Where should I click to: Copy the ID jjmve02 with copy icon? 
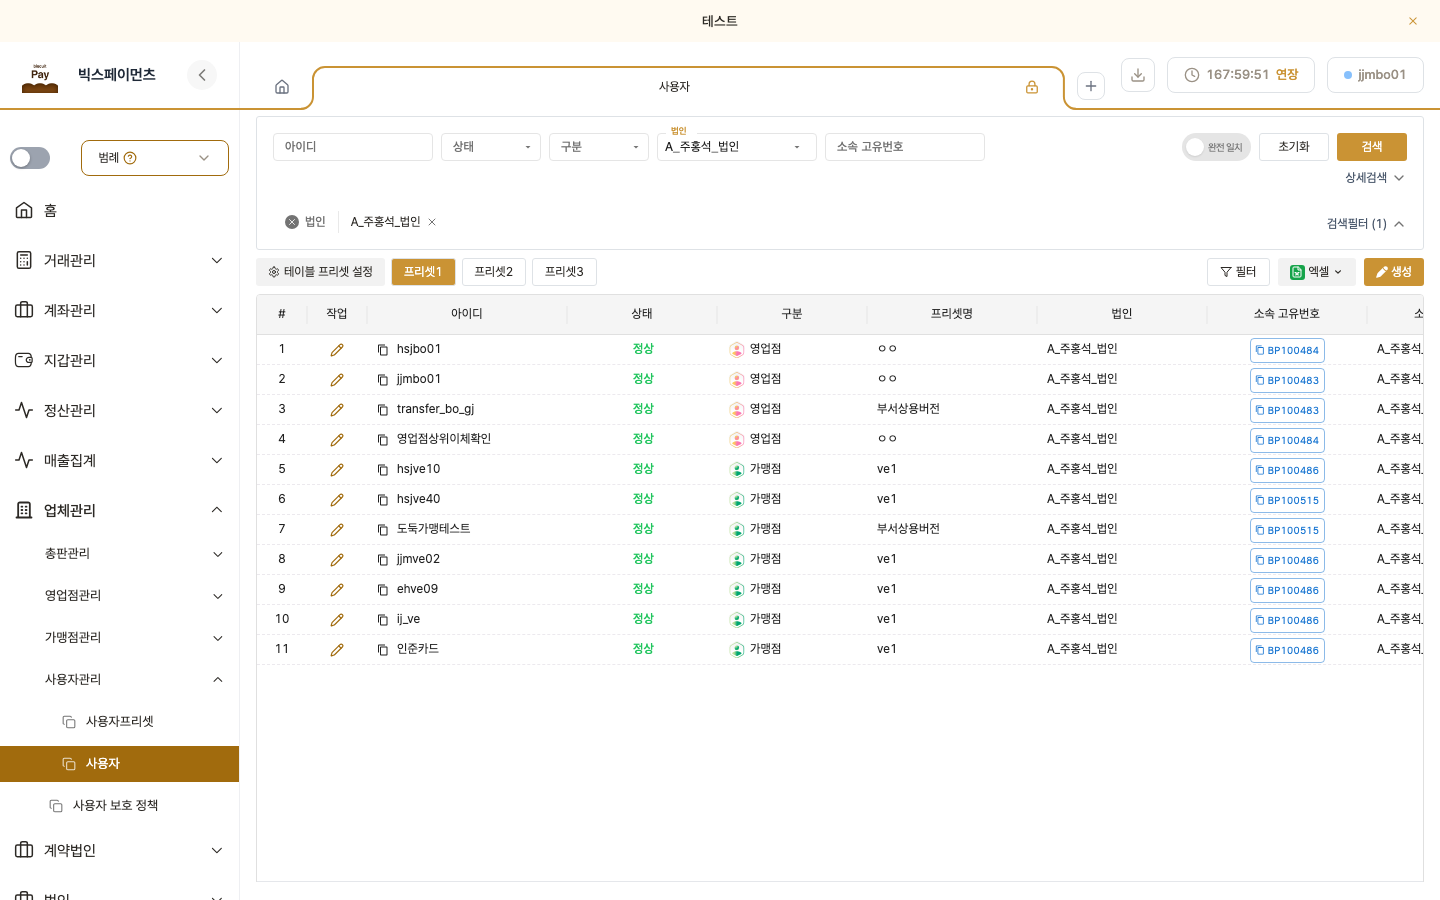[x=383, y=560]
